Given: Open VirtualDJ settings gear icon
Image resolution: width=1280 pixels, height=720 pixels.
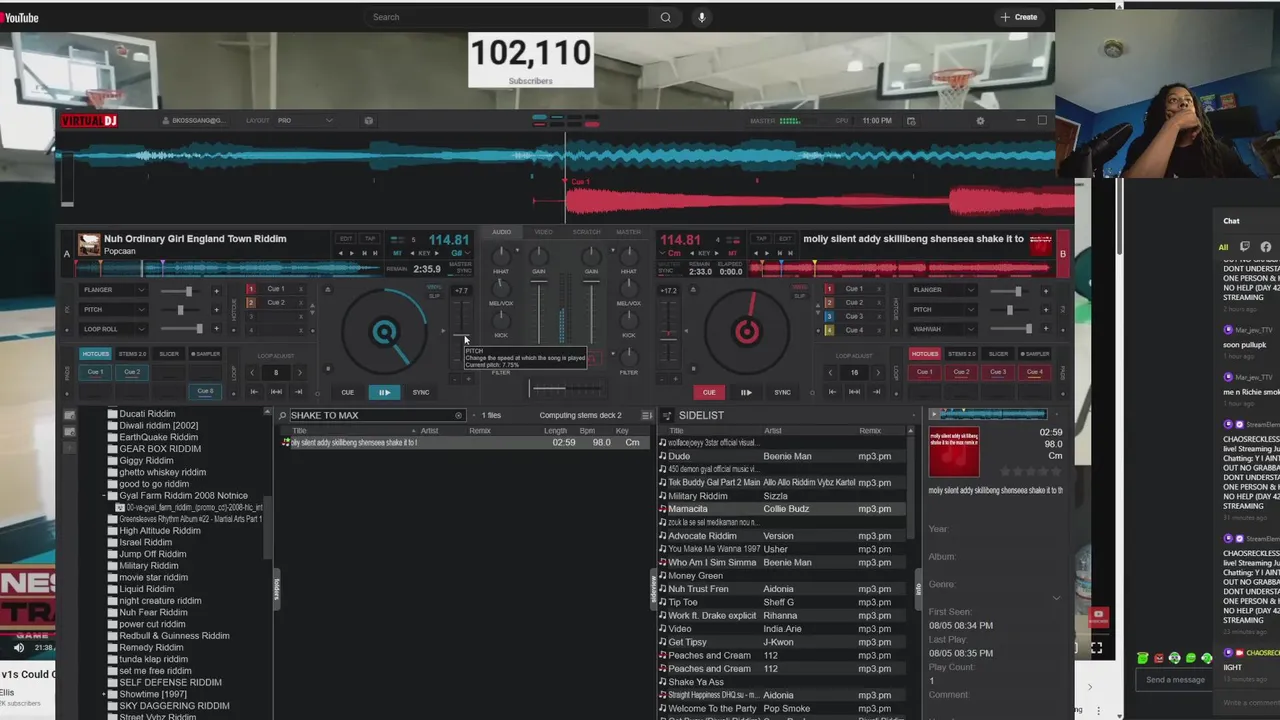Looking at the screenshot, I should [980, 121].
